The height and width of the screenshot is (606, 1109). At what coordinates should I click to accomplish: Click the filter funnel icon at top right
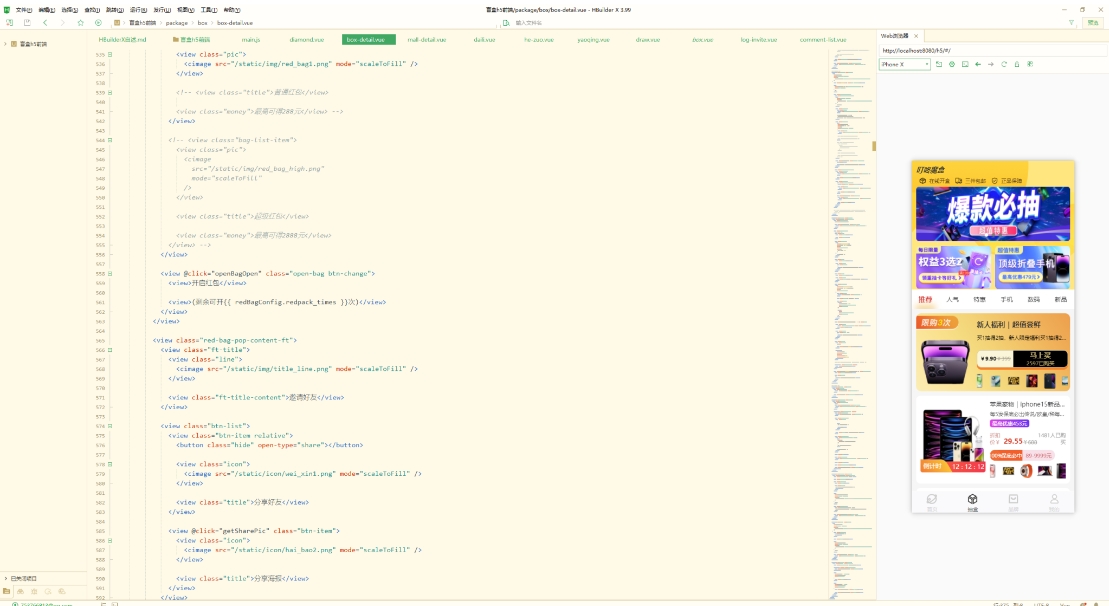1072,22
